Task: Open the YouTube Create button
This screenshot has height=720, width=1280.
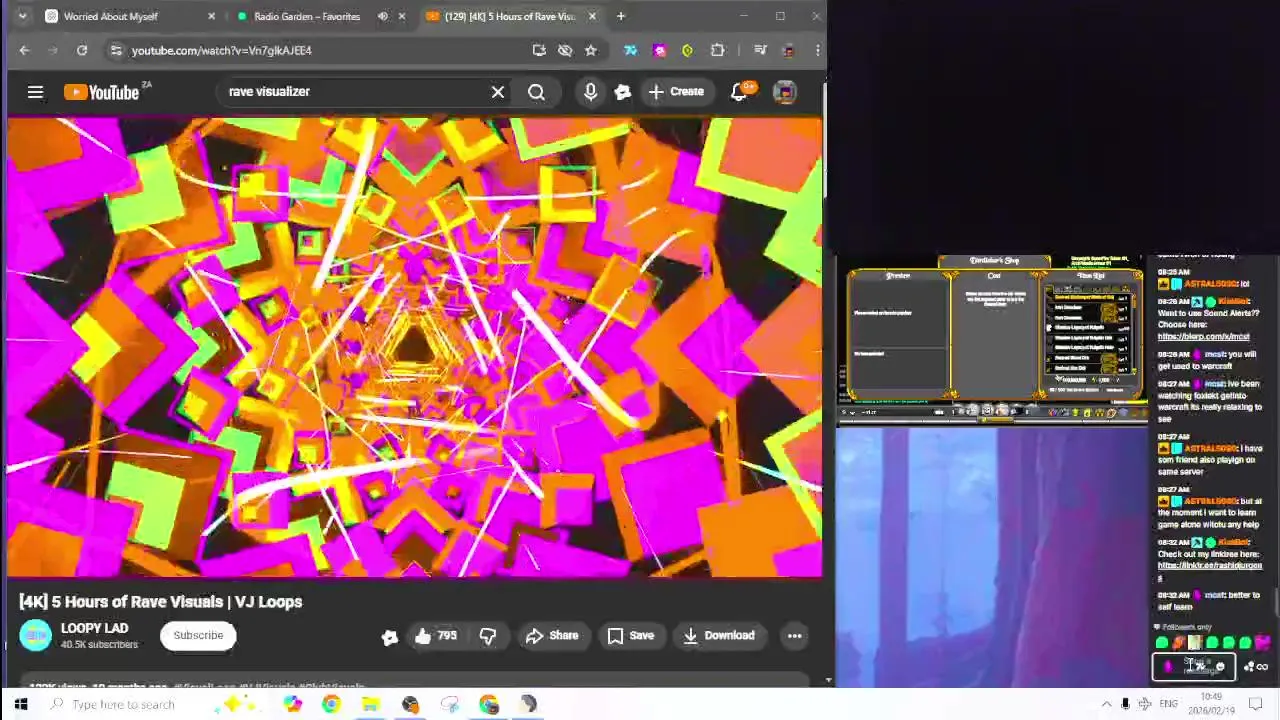Action: (x=676, y=92)
